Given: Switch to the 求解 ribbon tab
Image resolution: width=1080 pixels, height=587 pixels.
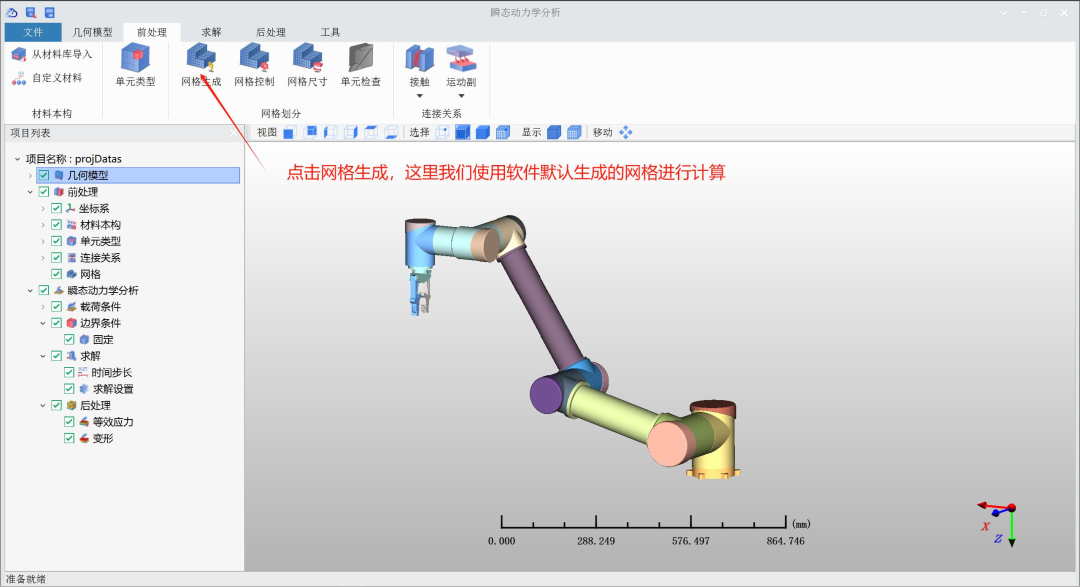Looking at the screenshot, I should tap(211, 32).
